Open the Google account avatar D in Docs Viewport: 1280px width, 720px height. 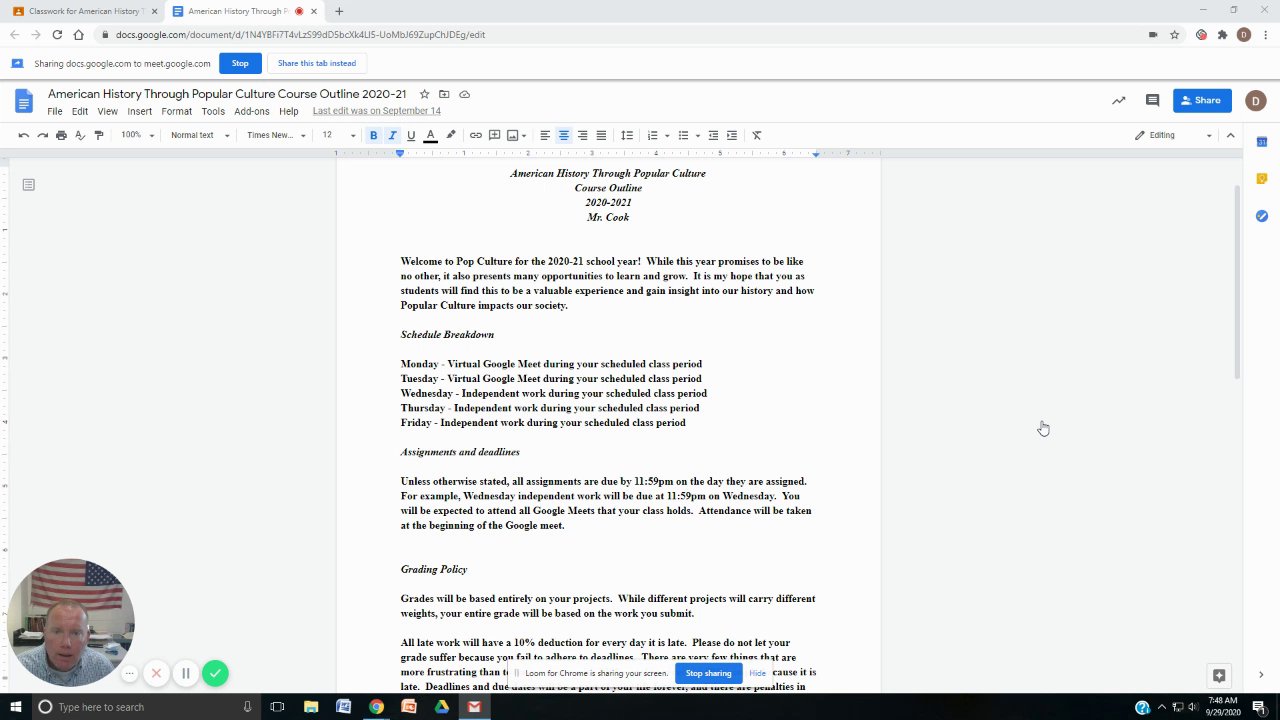click(1256, 100)
